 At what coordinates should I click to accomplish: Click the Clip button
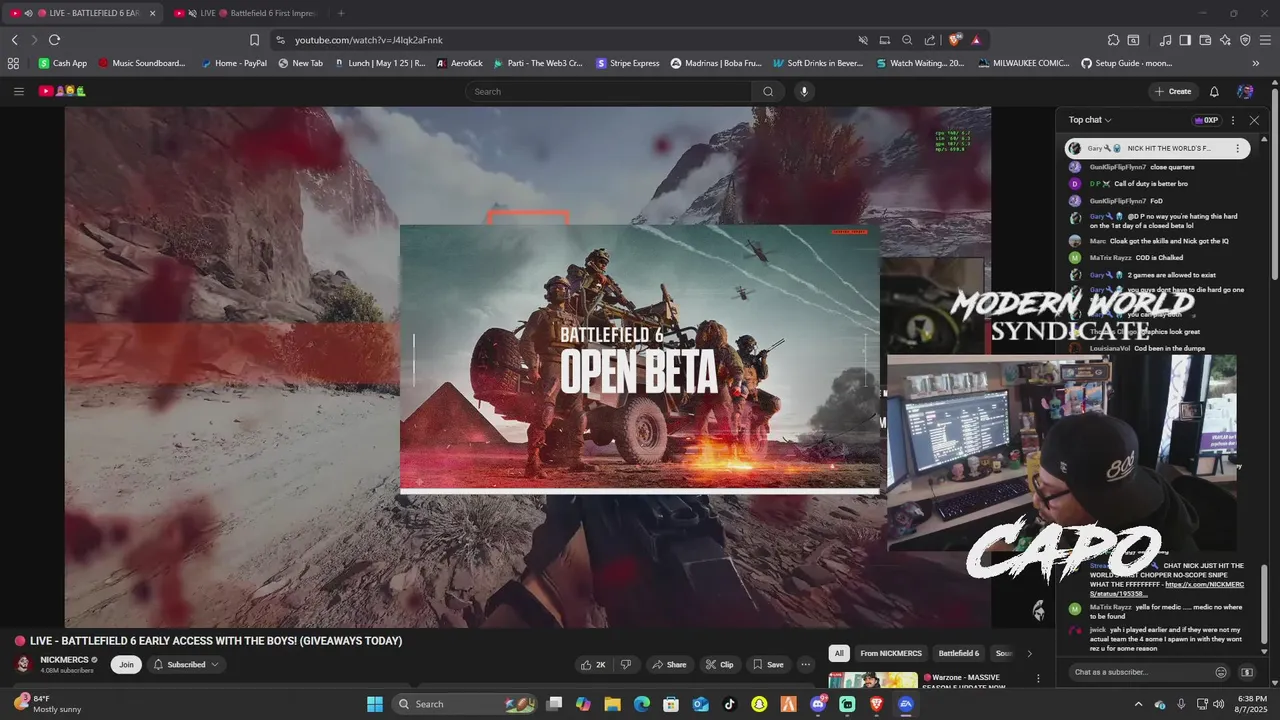(x=719, y=664)
